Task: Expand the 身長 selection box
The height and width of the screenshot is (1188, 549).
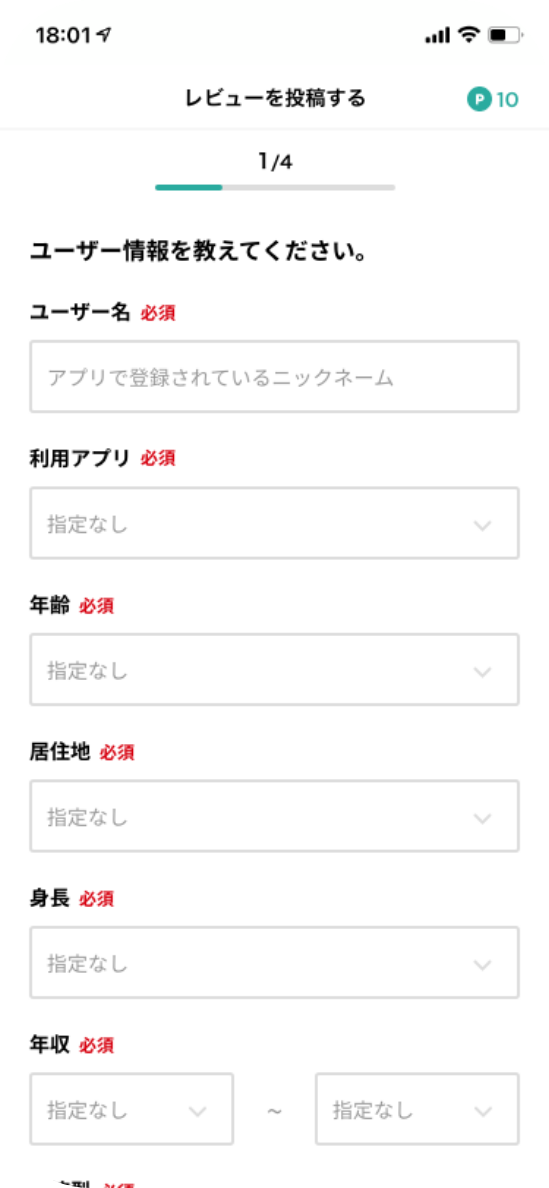Action: coord(274,962)
